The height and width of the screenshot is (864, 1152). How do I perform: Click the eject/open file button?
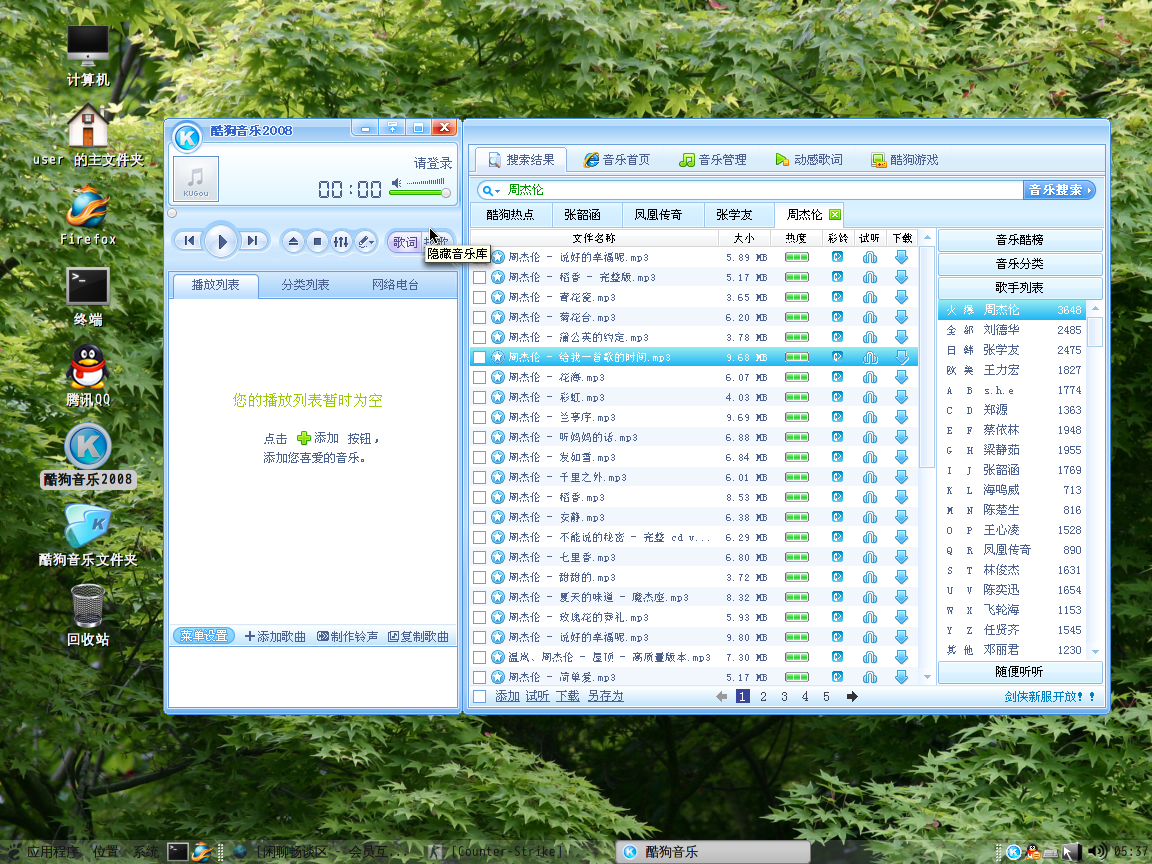click(293, 241)
